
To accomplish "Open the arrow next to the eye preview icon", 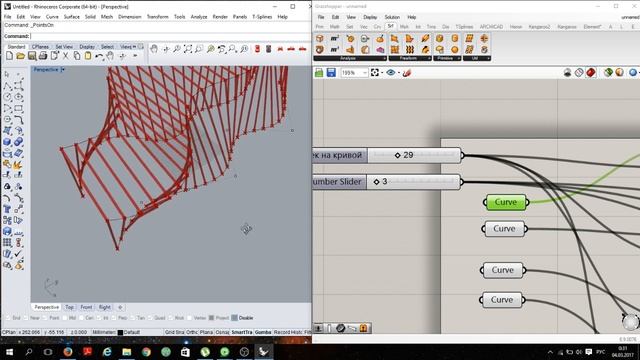I will coord(399,73).
